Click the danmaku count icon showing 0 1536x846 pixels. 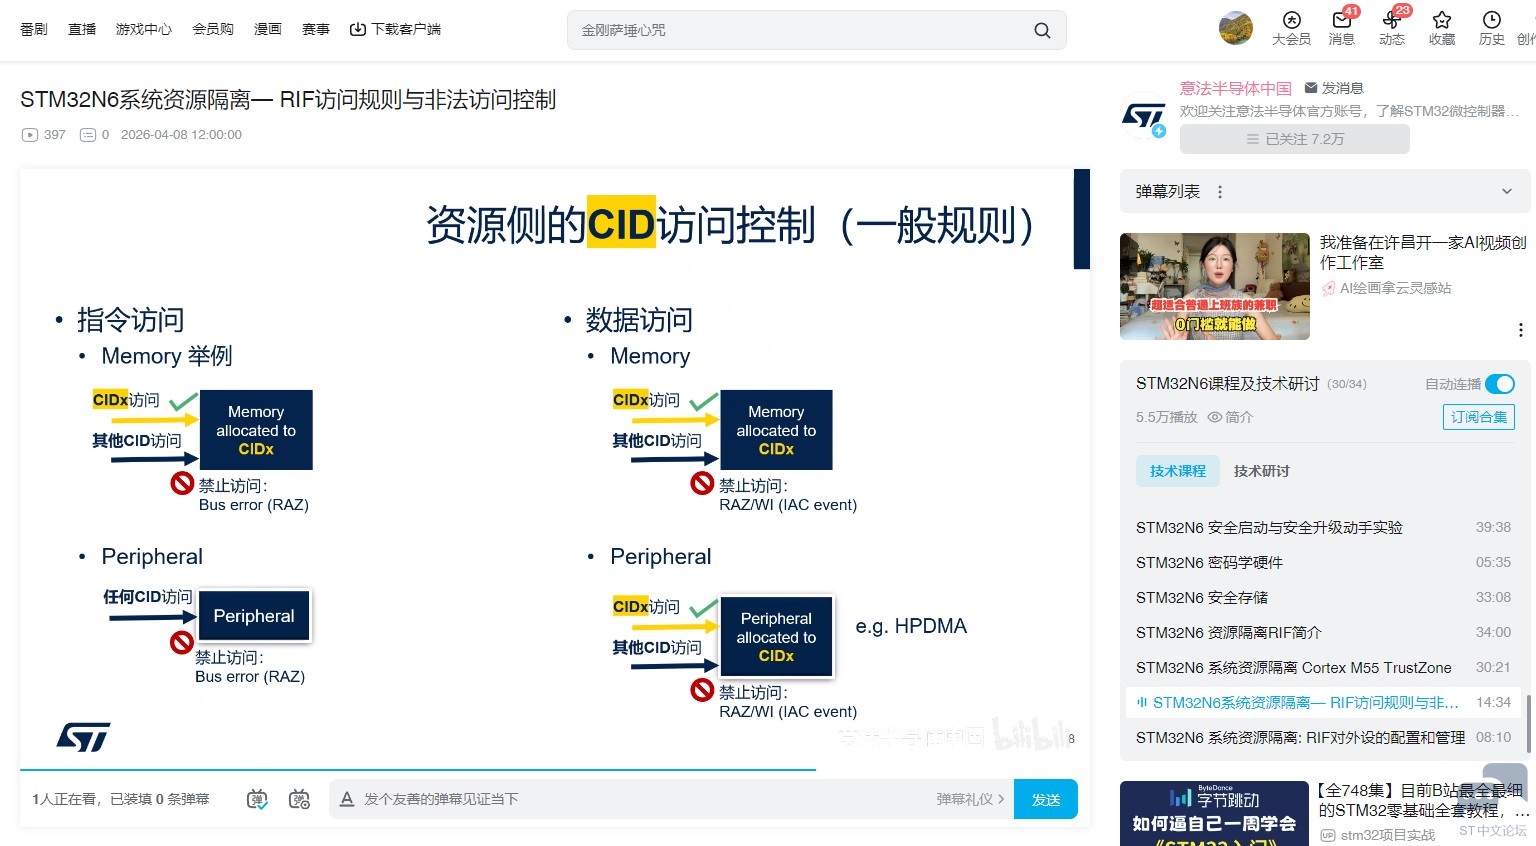tap(88, 135)
